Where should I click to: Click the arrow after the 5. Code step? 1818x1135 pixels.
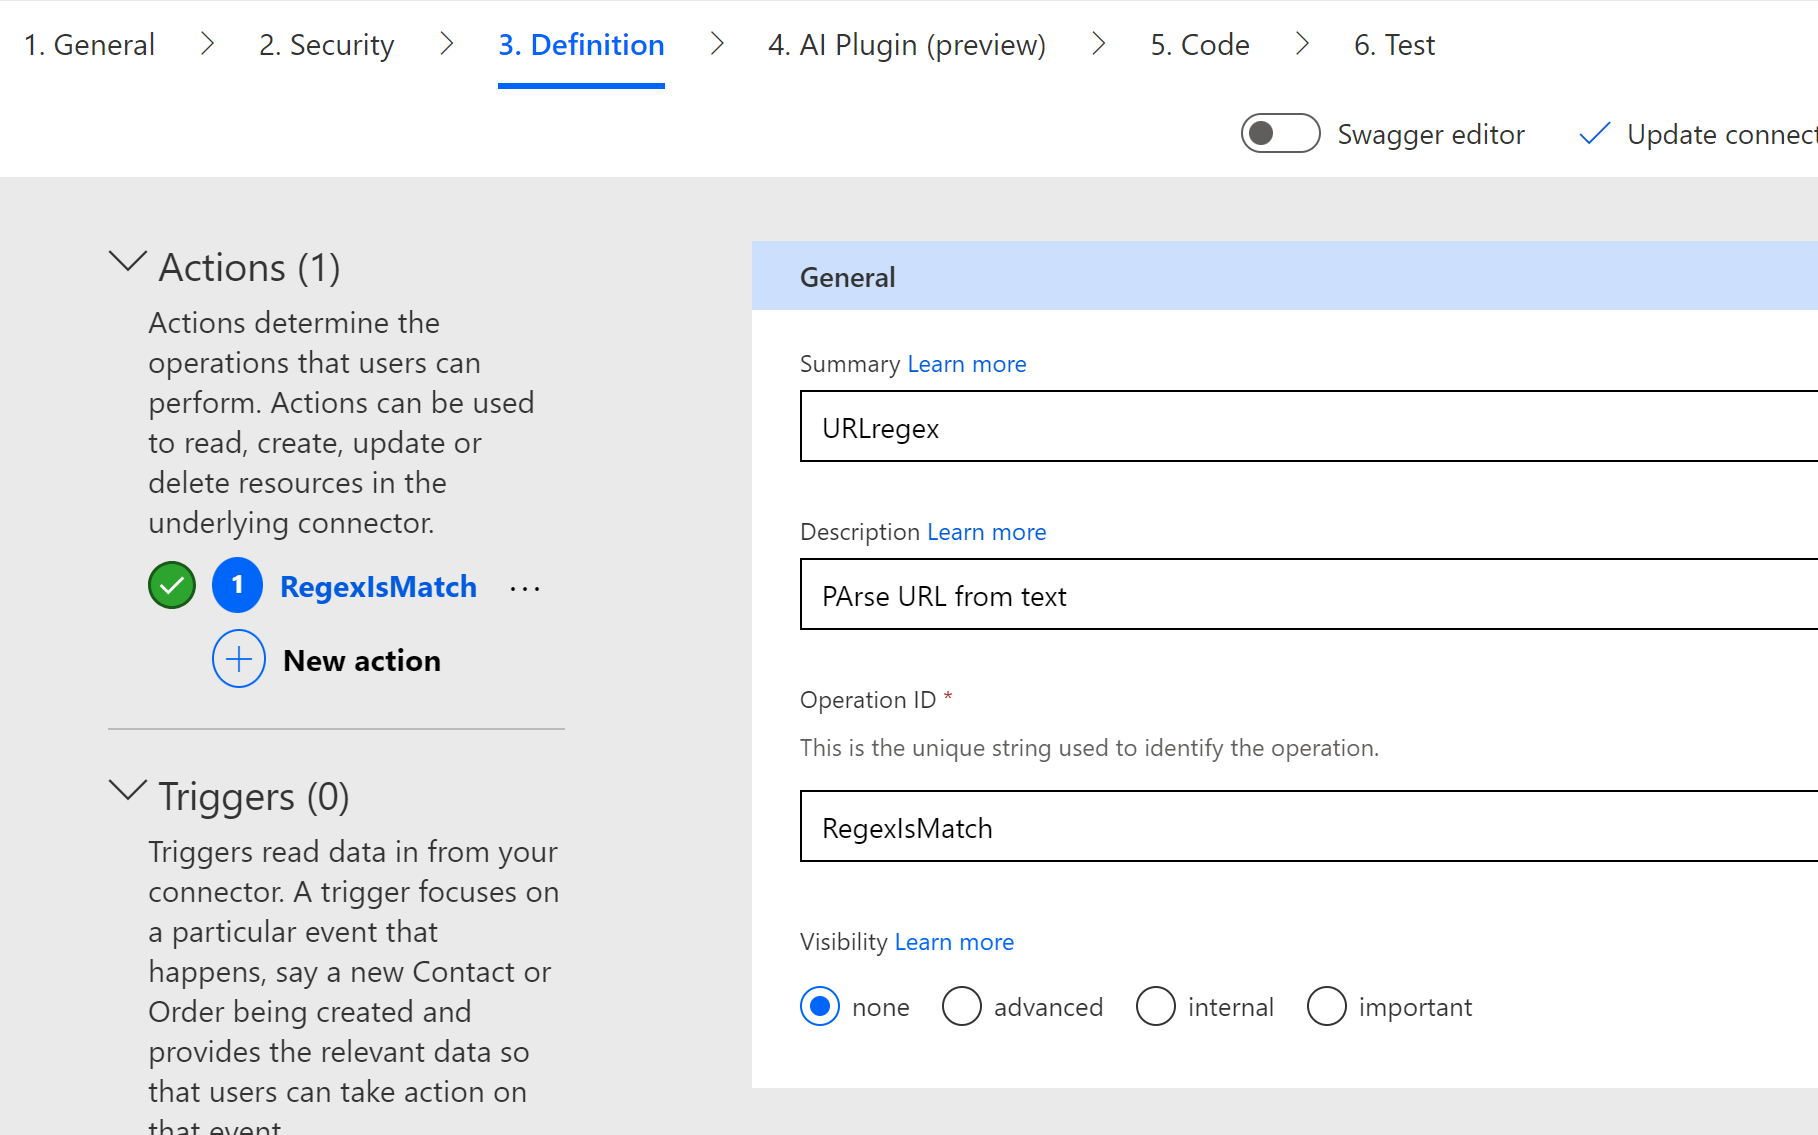[x=1301, y=44]
